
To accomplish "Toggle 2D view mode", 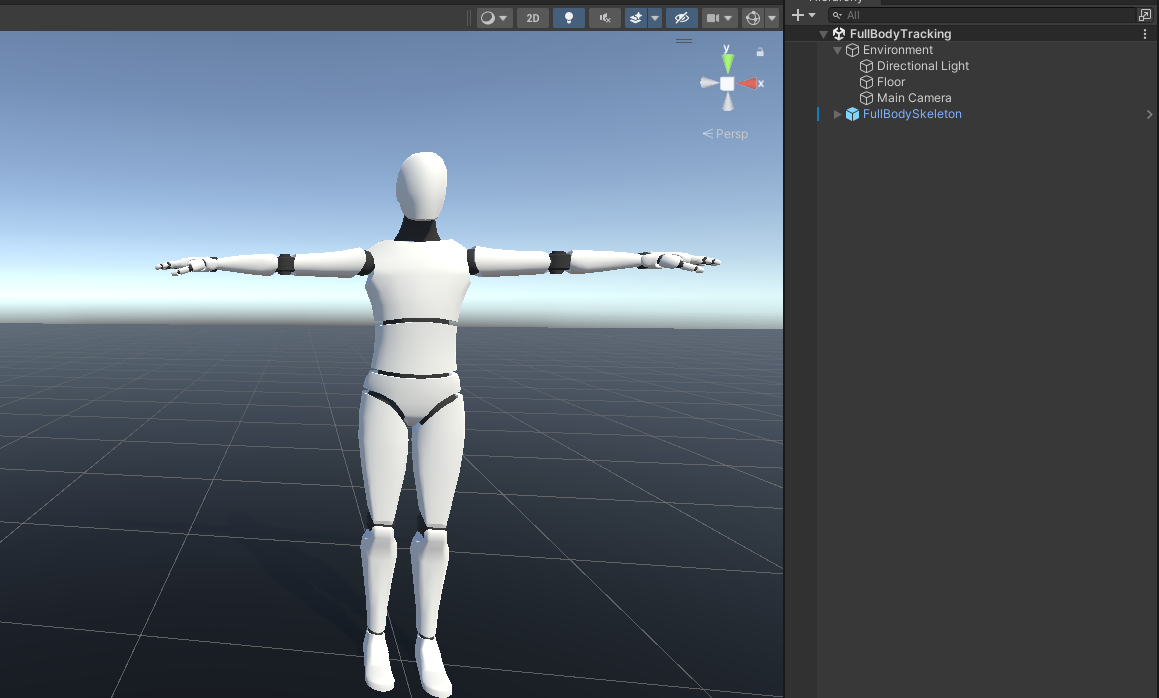I will pos(533,18).
